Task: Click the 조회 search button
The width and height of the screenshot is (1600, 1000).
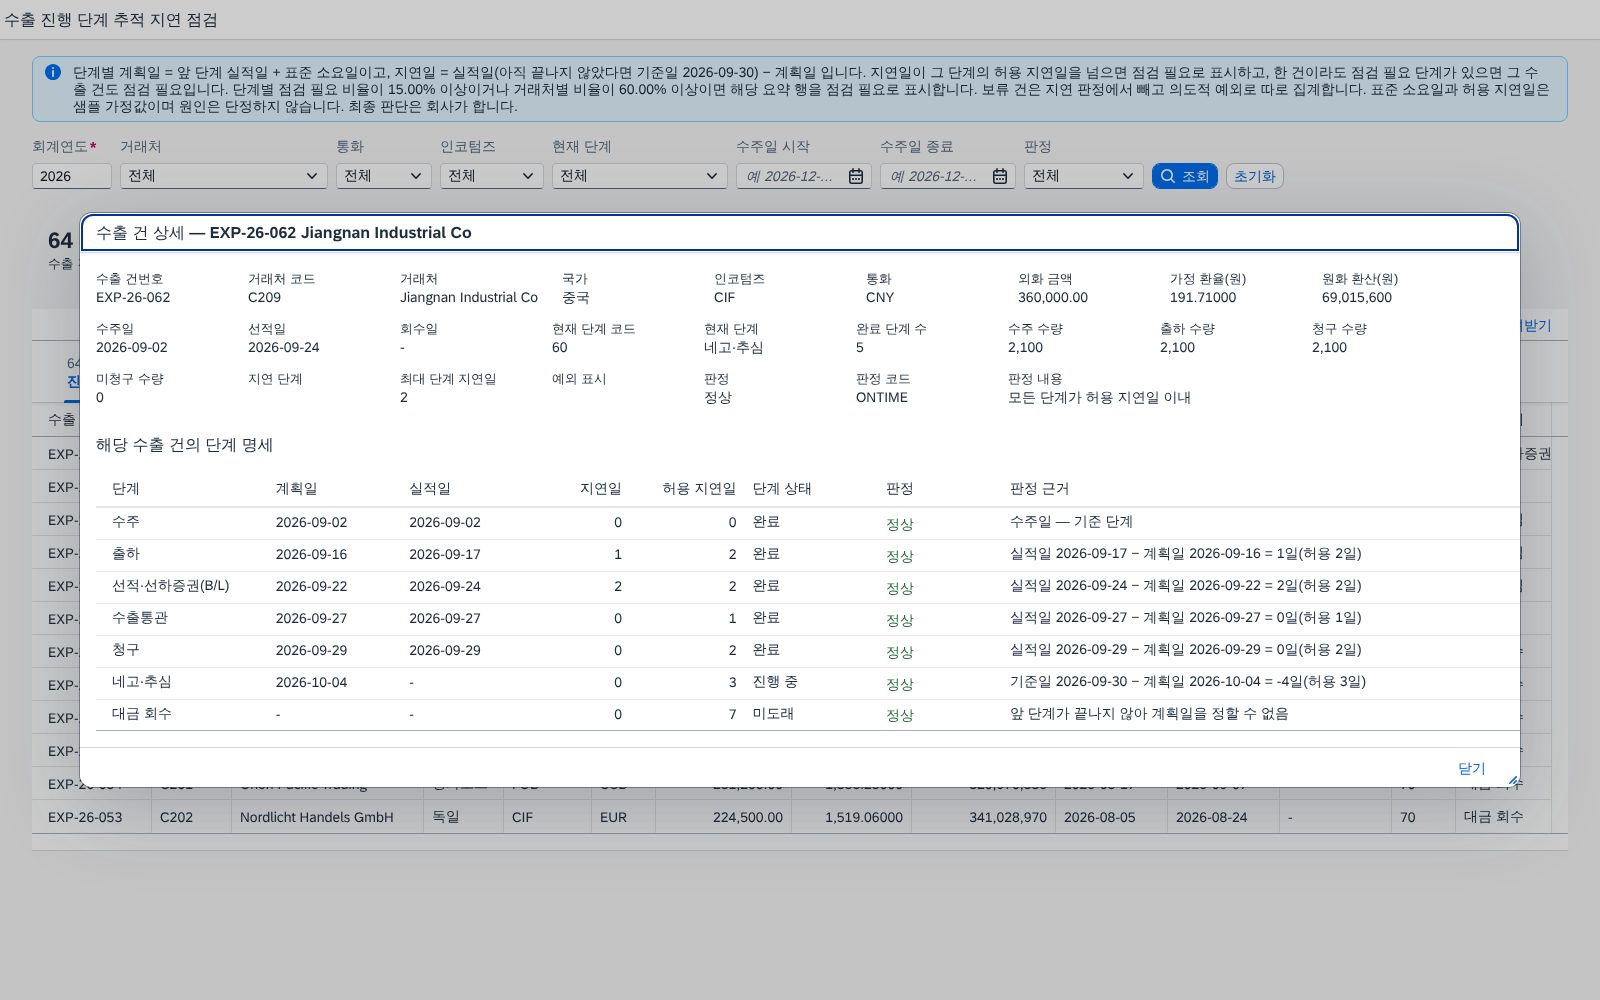Action: pyautogui.click(x=1184, y=176)
